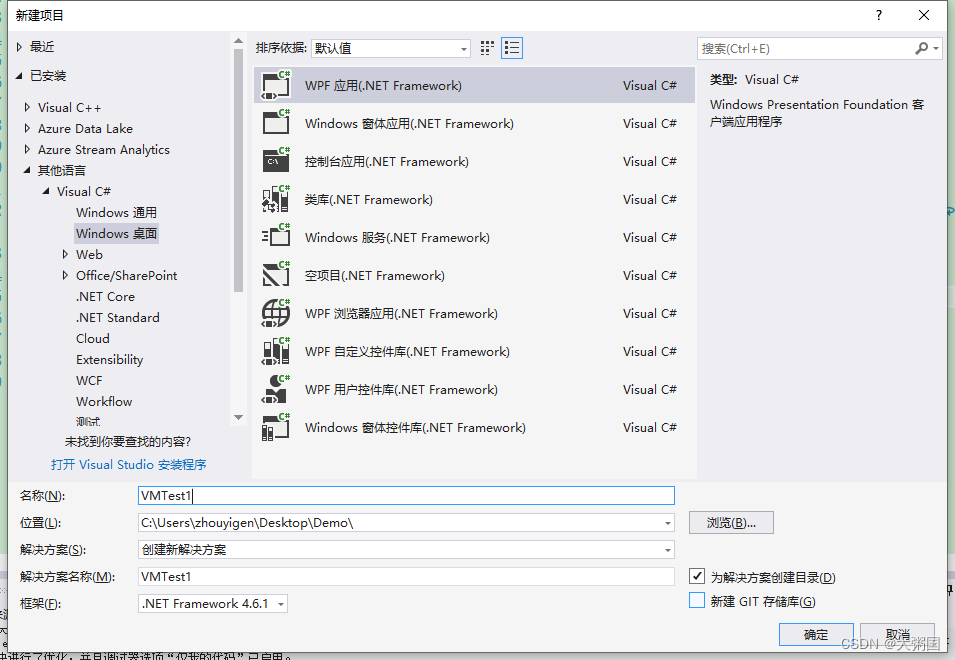This screenshot has height=660, width=955.
Task: Expand the Azure Stream Analytics node
Action: [27, 149]
